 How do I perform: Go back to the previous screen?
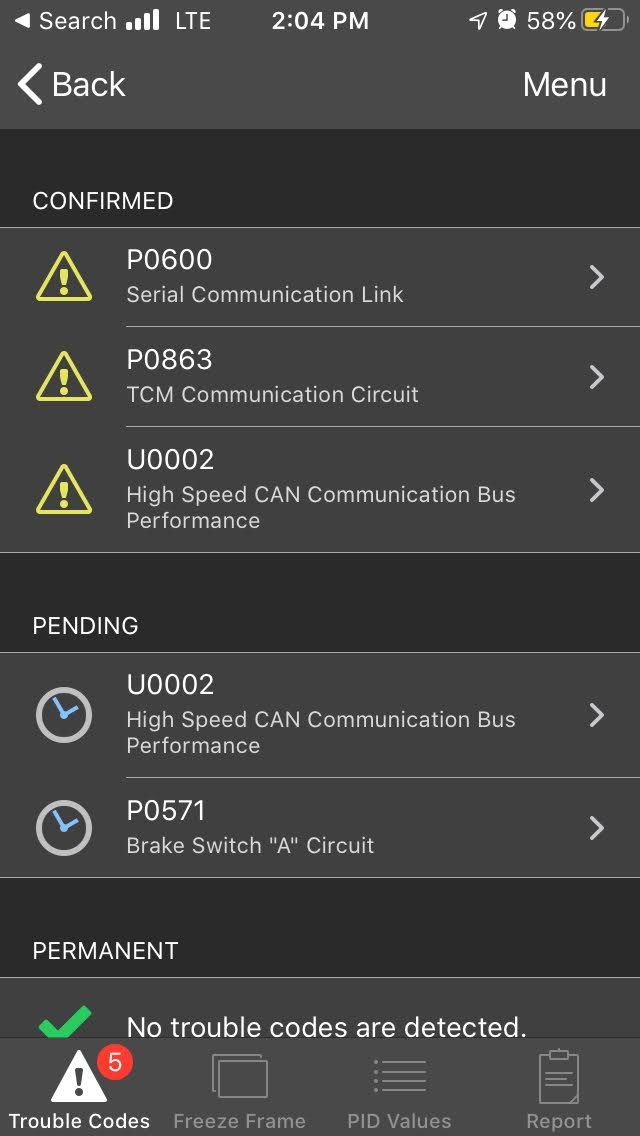click(72, 85)
